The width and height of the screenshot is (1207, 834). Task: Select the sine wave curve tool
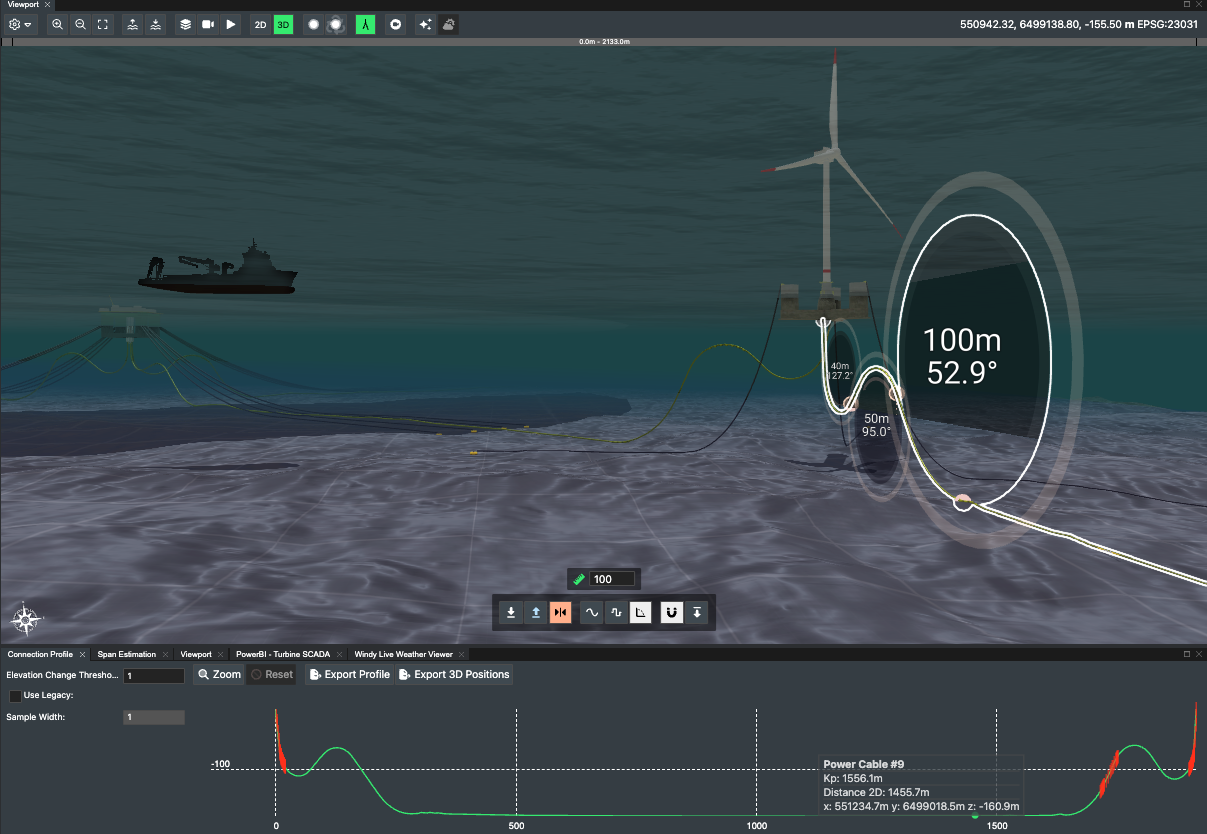click(592, 612)
